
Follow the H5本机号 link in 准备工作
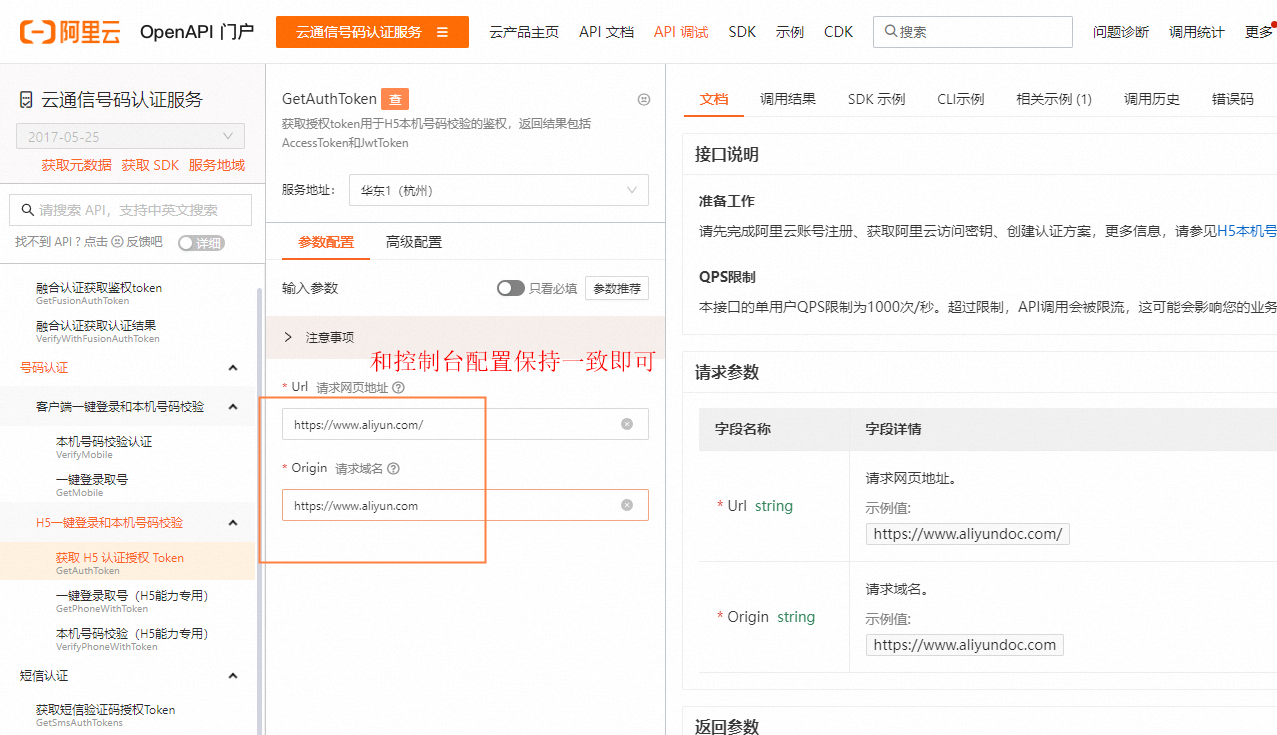(1247, 231)
